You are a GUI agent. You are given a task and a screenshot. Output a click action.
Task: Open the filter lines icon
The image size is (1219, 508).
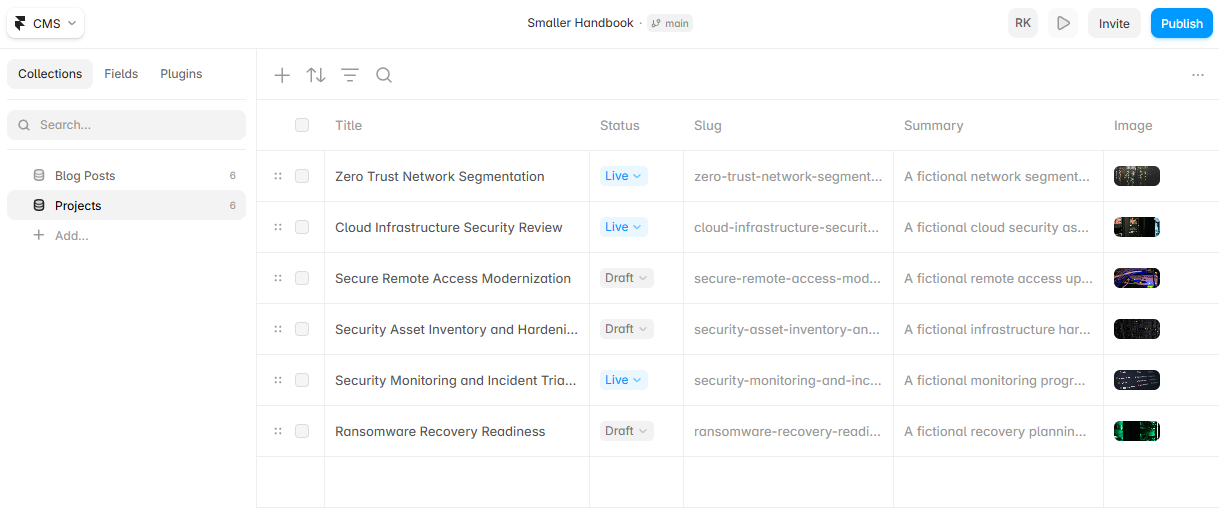click(350, 75)
